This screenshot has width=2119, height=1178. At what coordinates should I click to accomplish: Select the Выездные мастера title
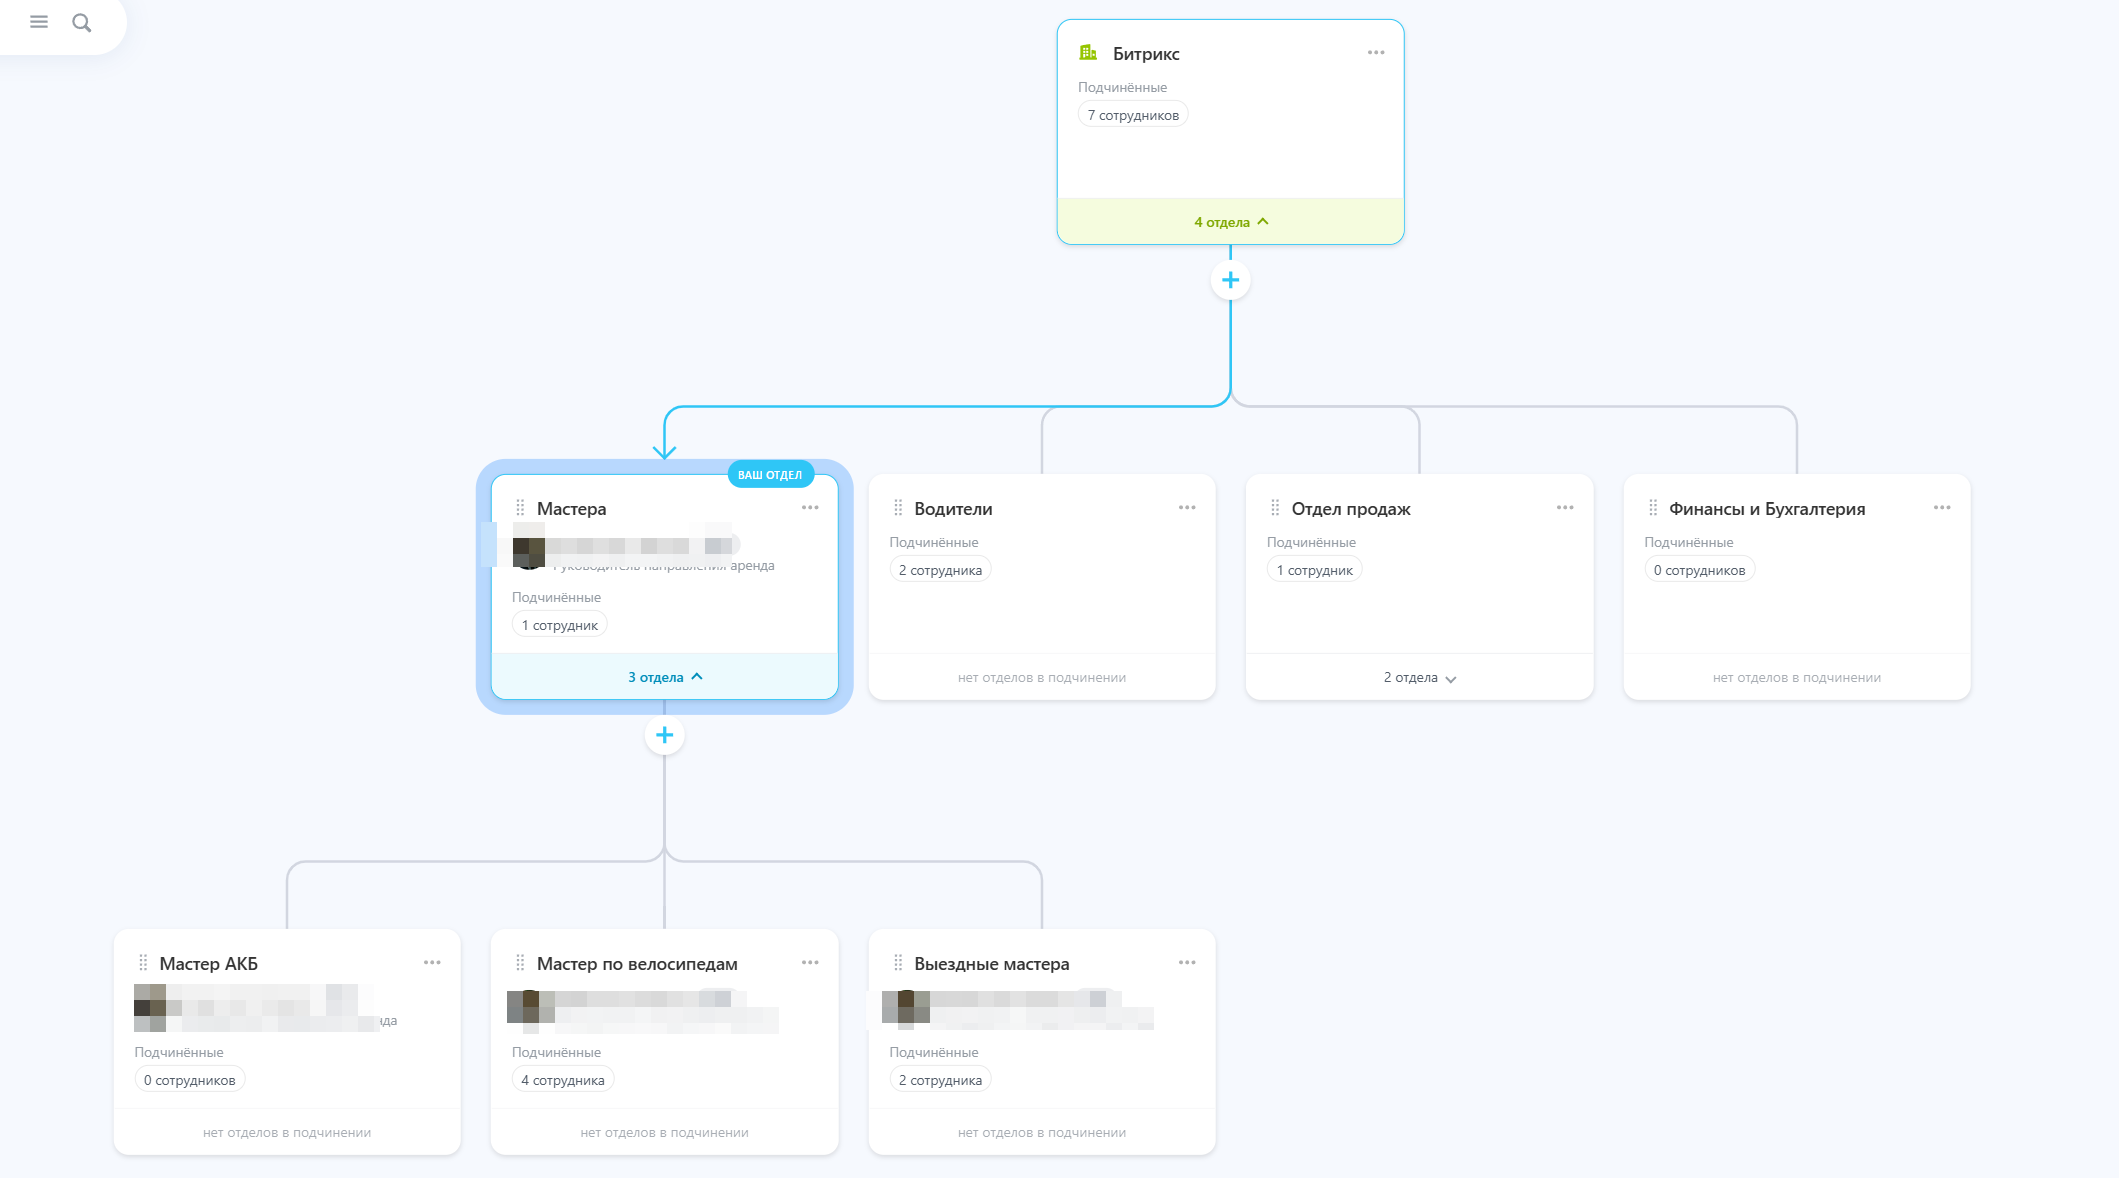point(992,964)
